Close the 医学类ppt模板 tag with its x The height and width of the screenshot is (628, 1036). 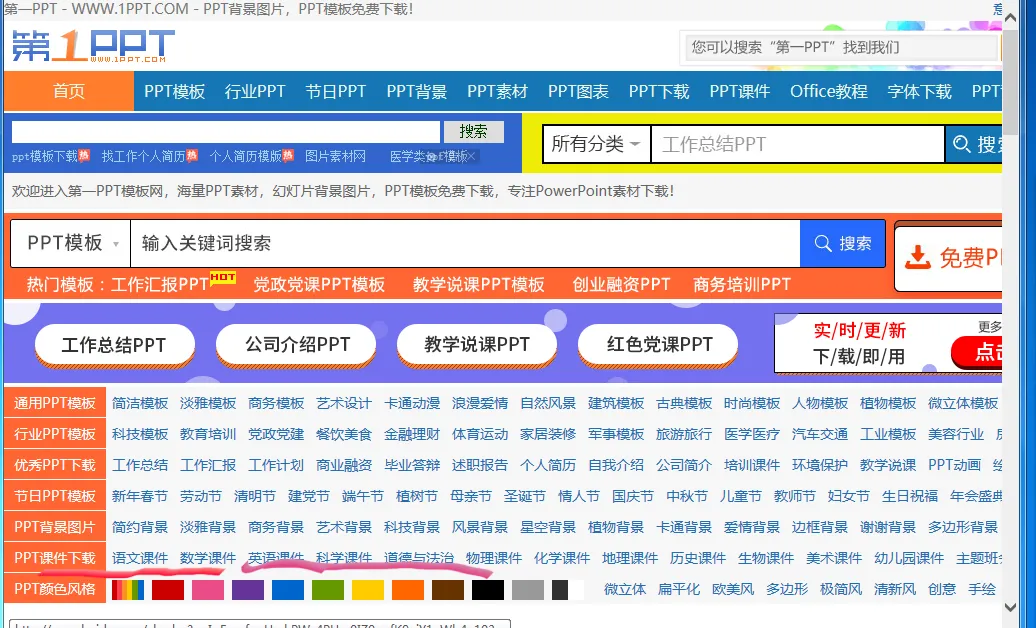[472, 156]
